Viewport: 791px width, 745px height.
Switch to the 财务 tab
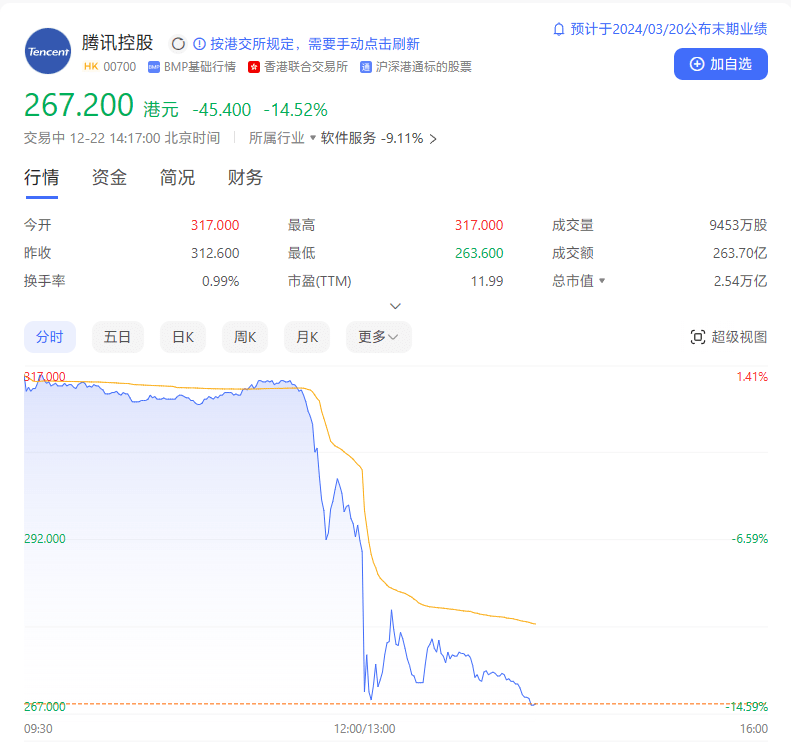click(245, 178)
